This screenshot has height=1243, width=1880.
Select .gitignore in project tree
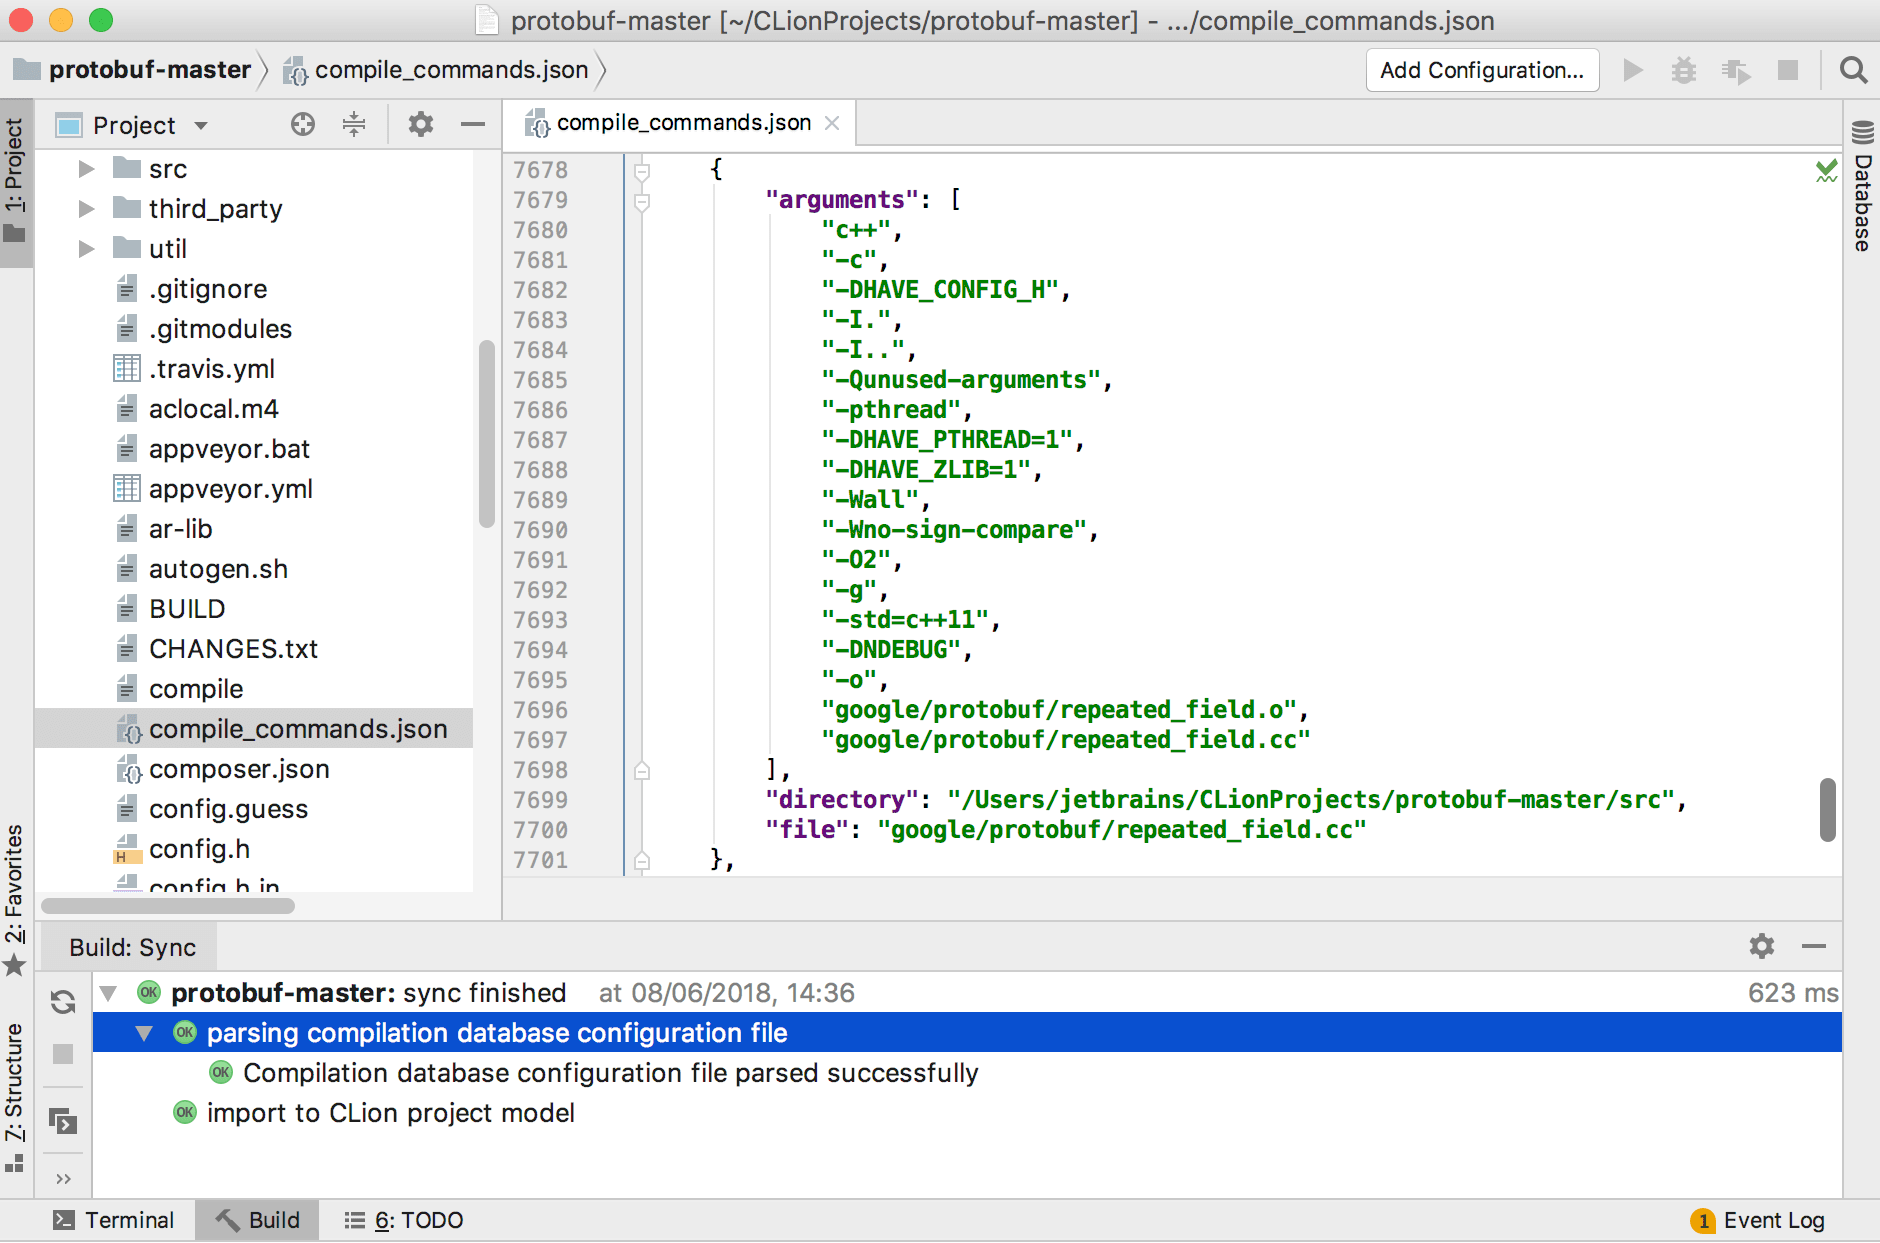[x=208, y=289]
